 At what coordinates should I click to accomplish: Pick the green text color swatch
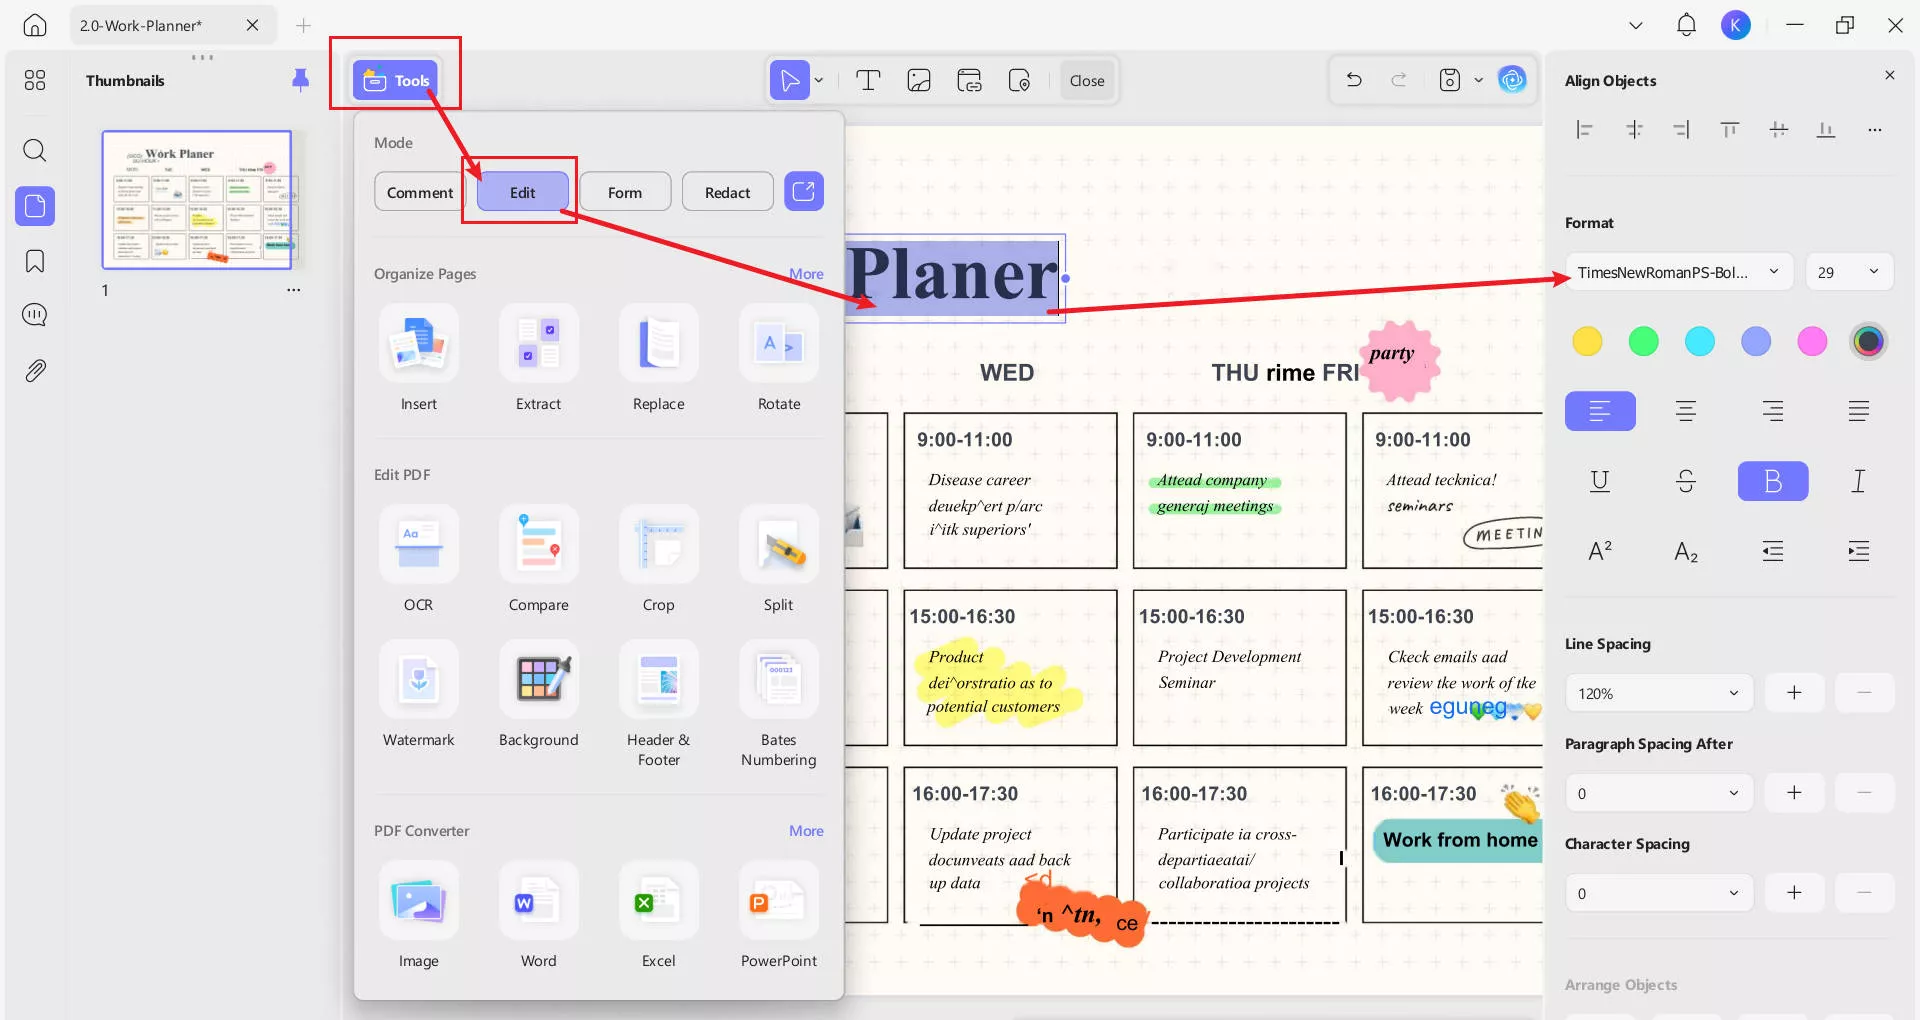click(1643, 342)
